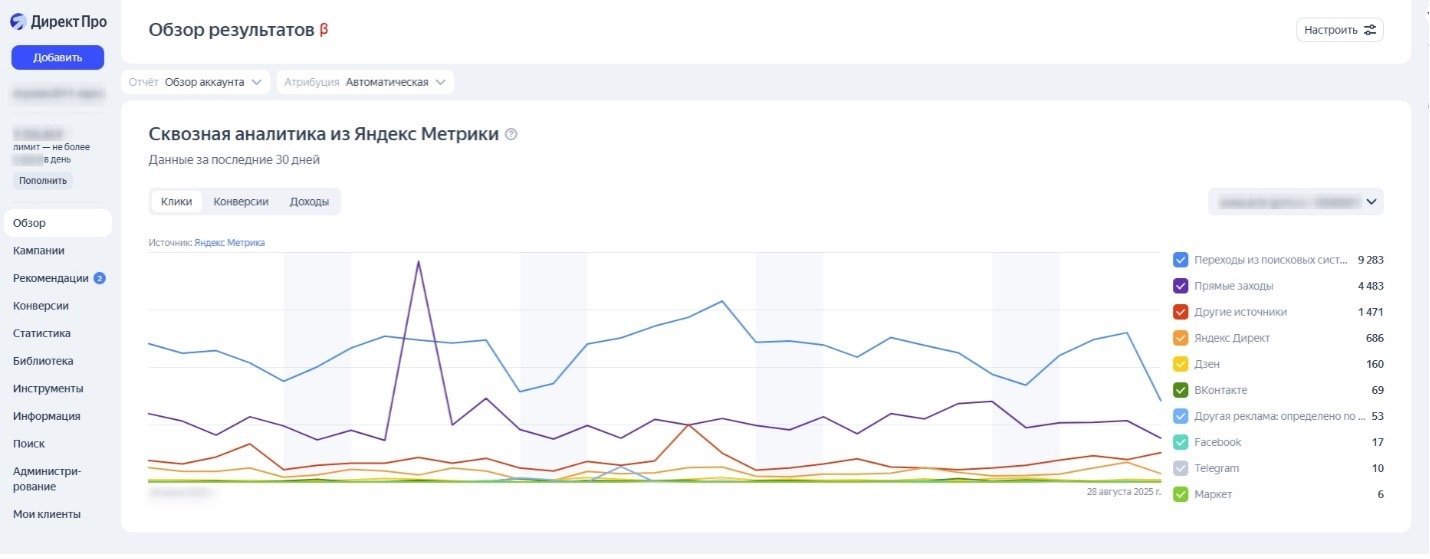This screenshot has height=559, width=1430.
Task: Click the blue Добавить button
Action: tap(58, 58)
